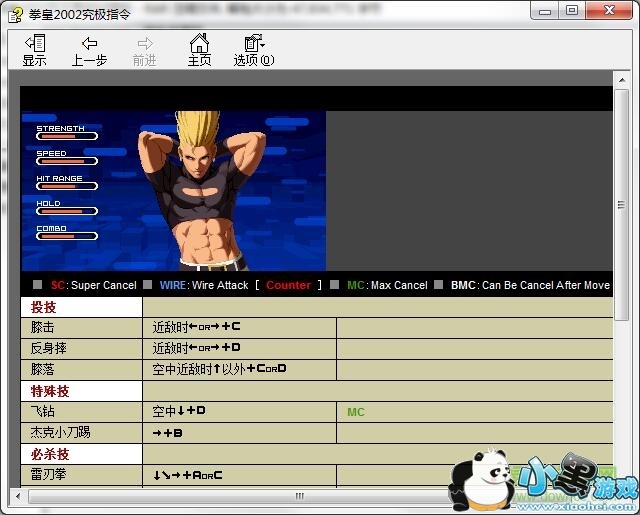The image size is (640, 515).
Task: Click the 飞钻 move name cell
Action: point(81,411)
